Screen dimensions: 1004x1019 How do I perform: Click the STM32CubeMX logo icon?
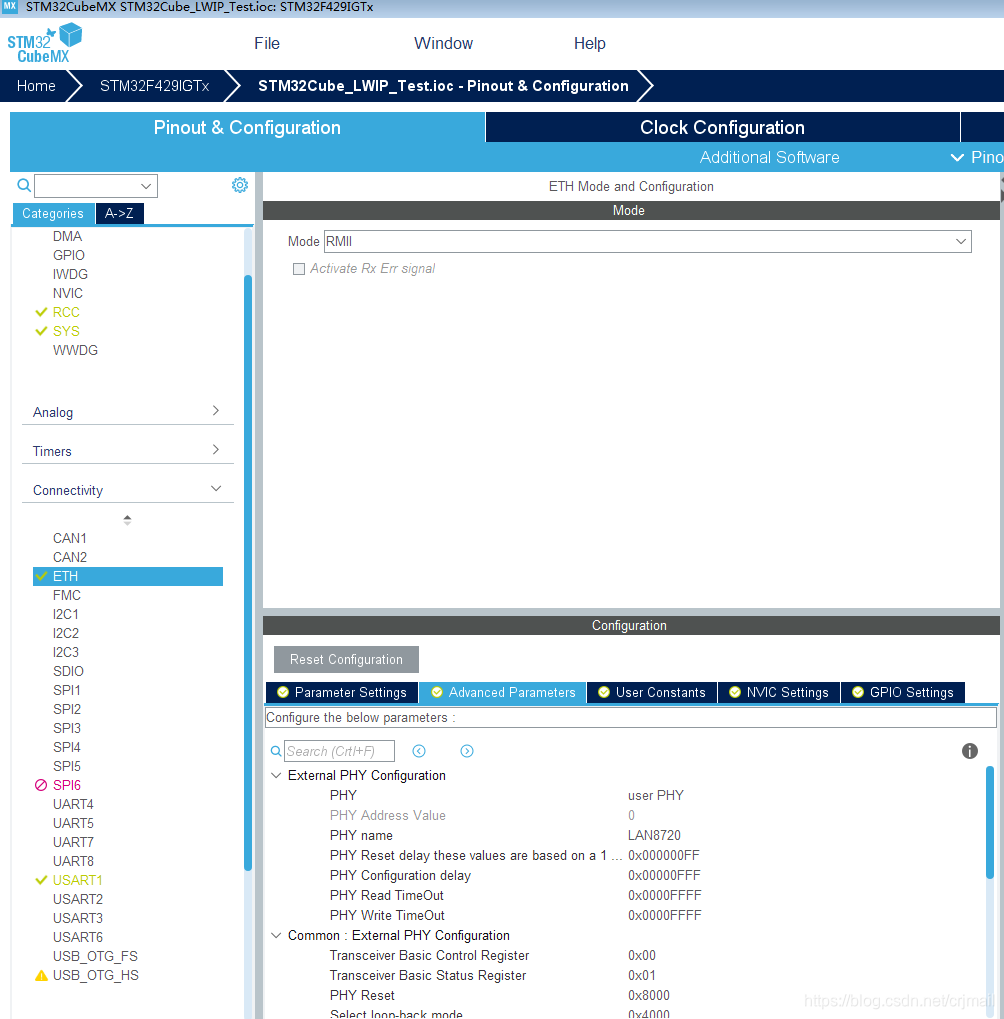(44, 44)
